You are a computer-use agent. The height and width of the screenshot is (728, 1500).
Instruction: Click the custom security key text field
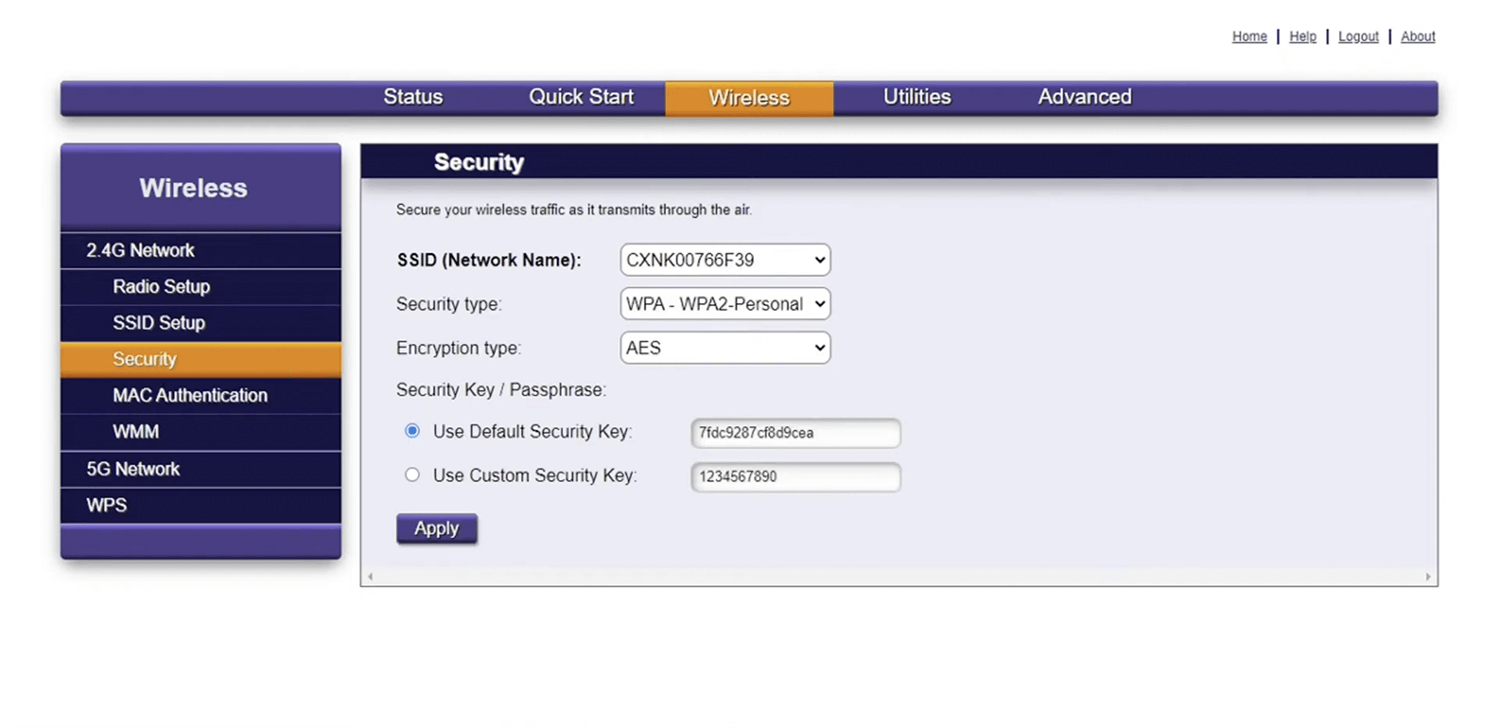(x=796, y=477)
